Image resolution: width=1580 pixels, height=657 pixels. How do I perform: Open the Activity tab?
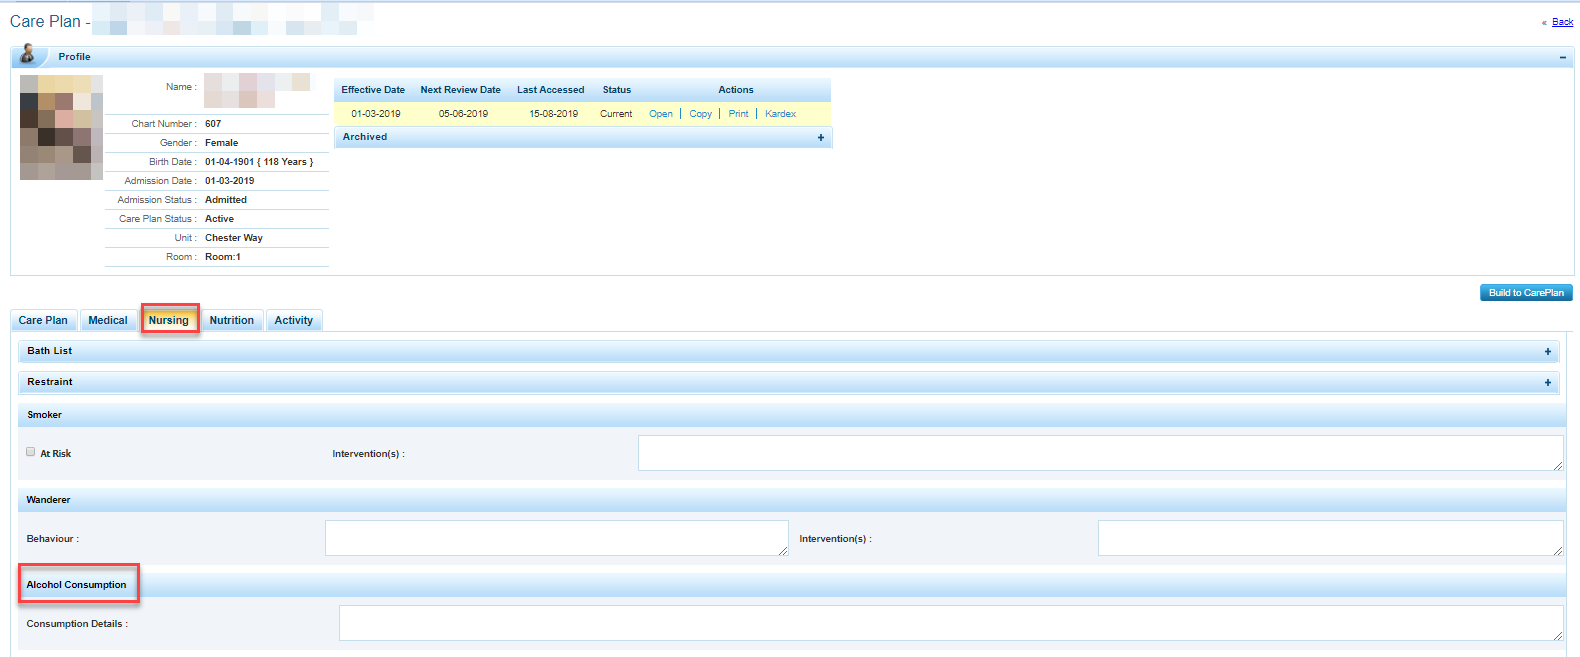coord(294,321)
